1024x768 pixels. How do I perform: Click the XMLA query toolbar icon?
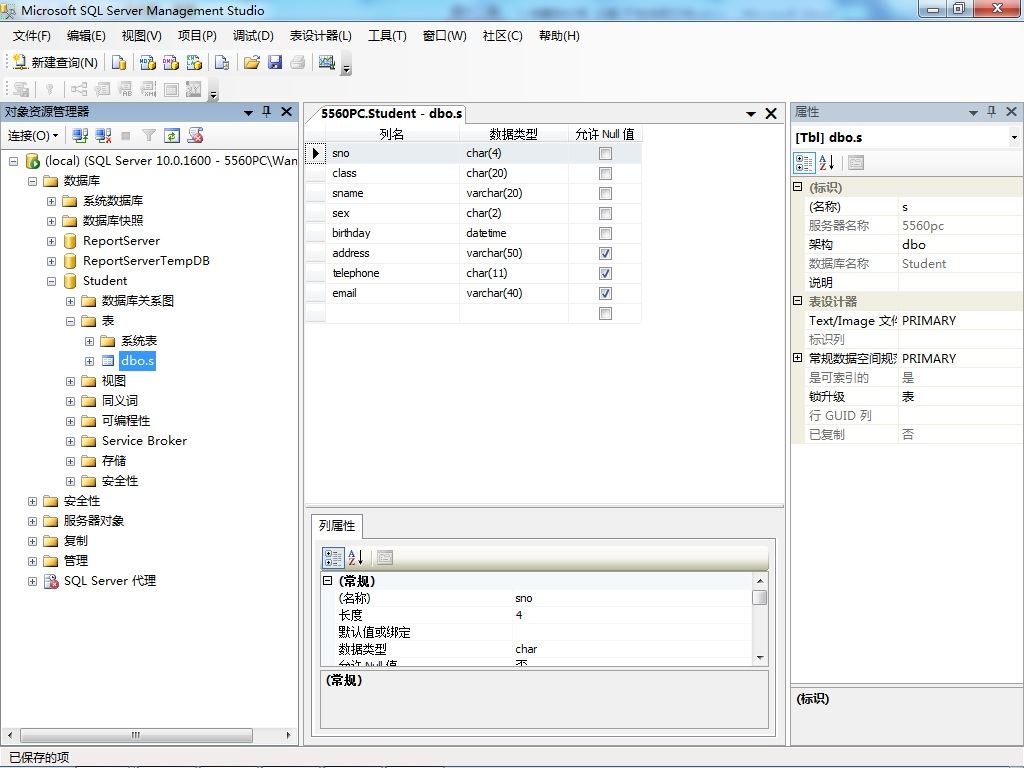194,62
